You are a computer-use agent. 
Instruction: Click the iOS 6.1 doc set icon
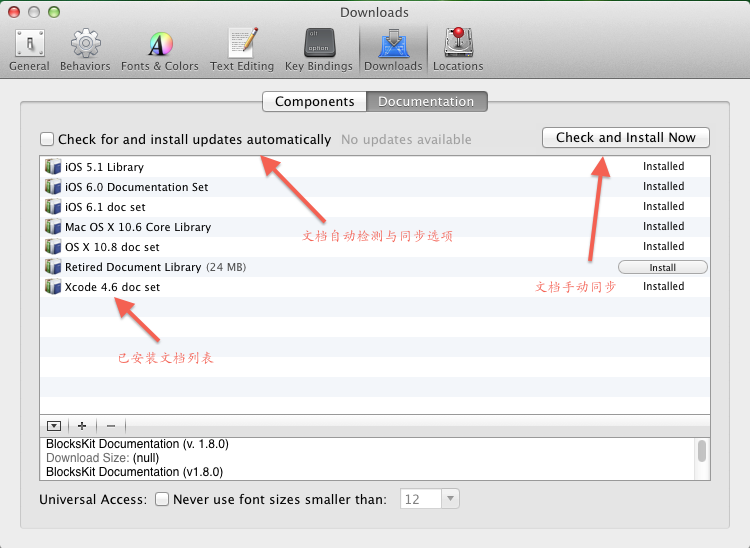point(53,207)
